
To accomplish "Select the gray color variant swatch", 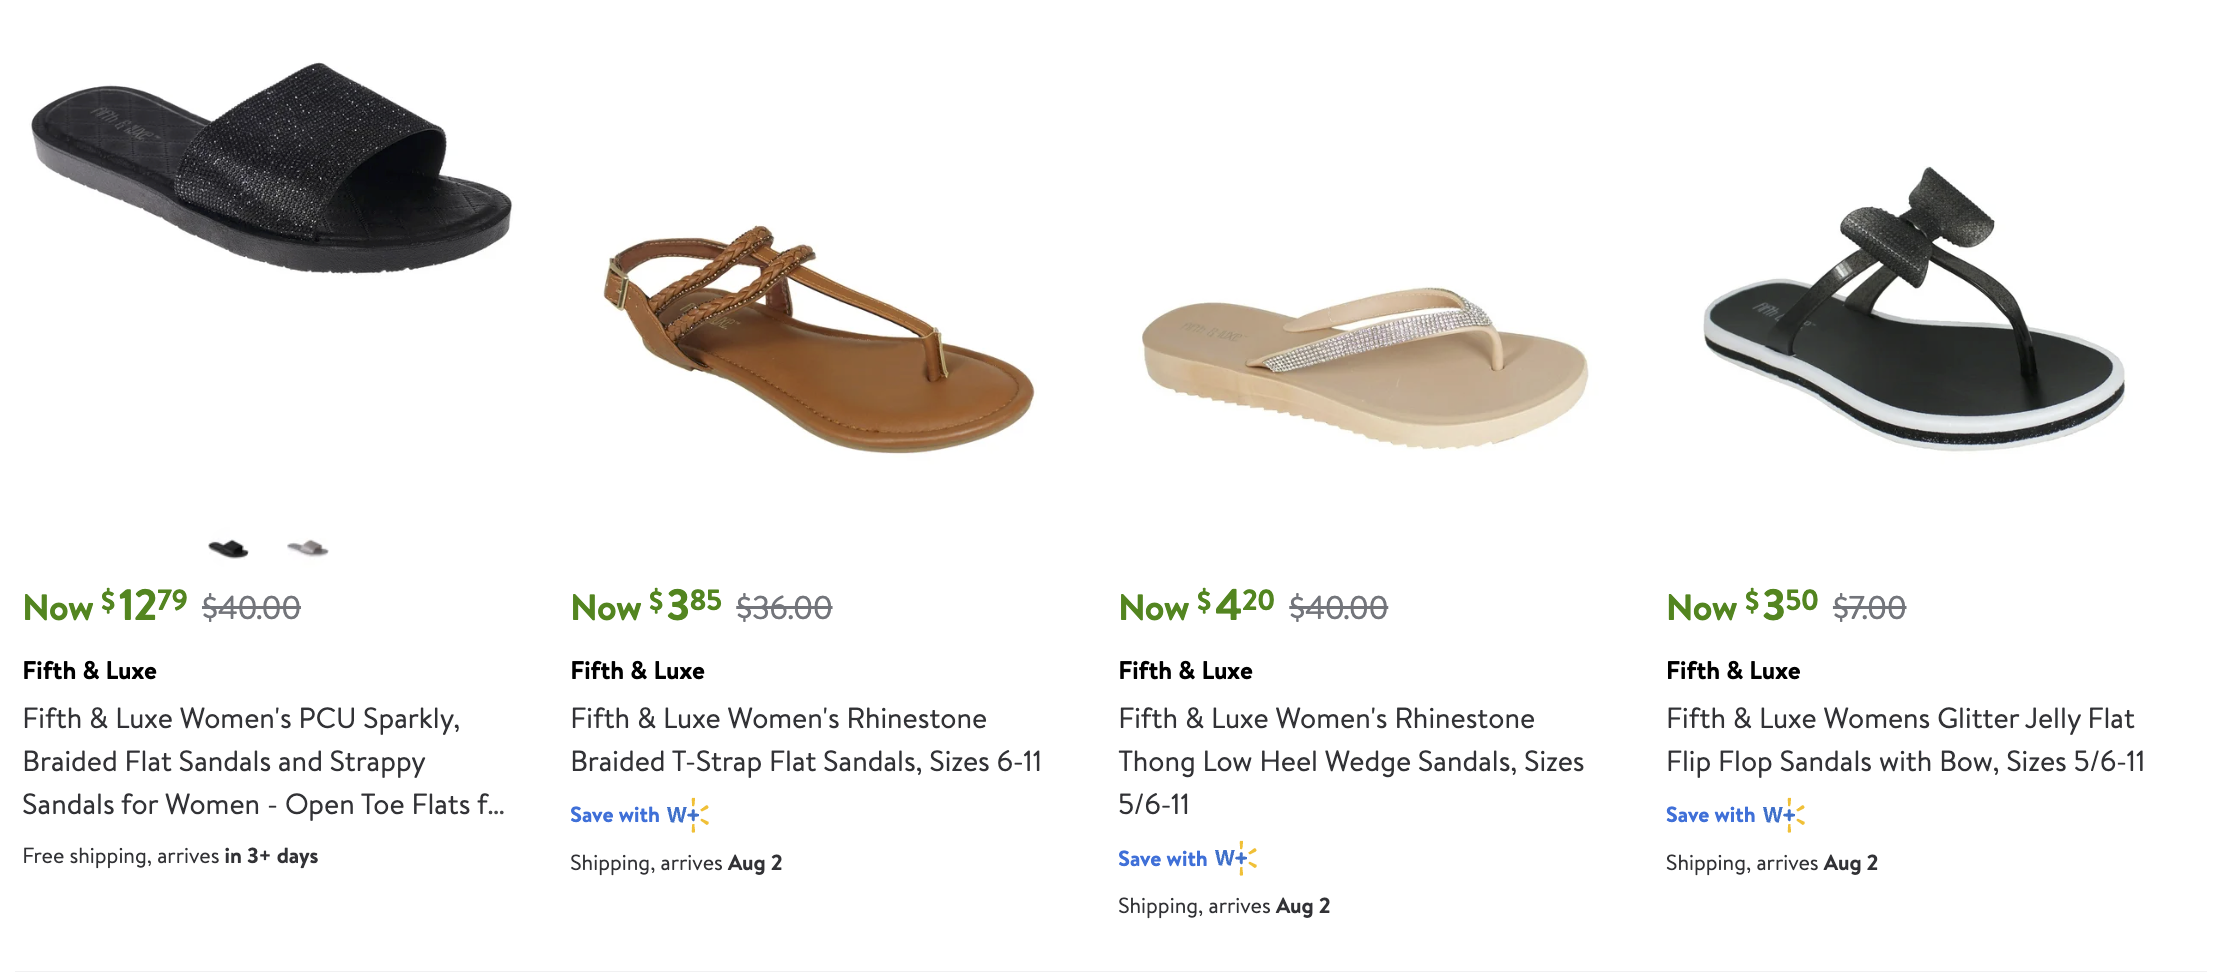I will [308, 548].
